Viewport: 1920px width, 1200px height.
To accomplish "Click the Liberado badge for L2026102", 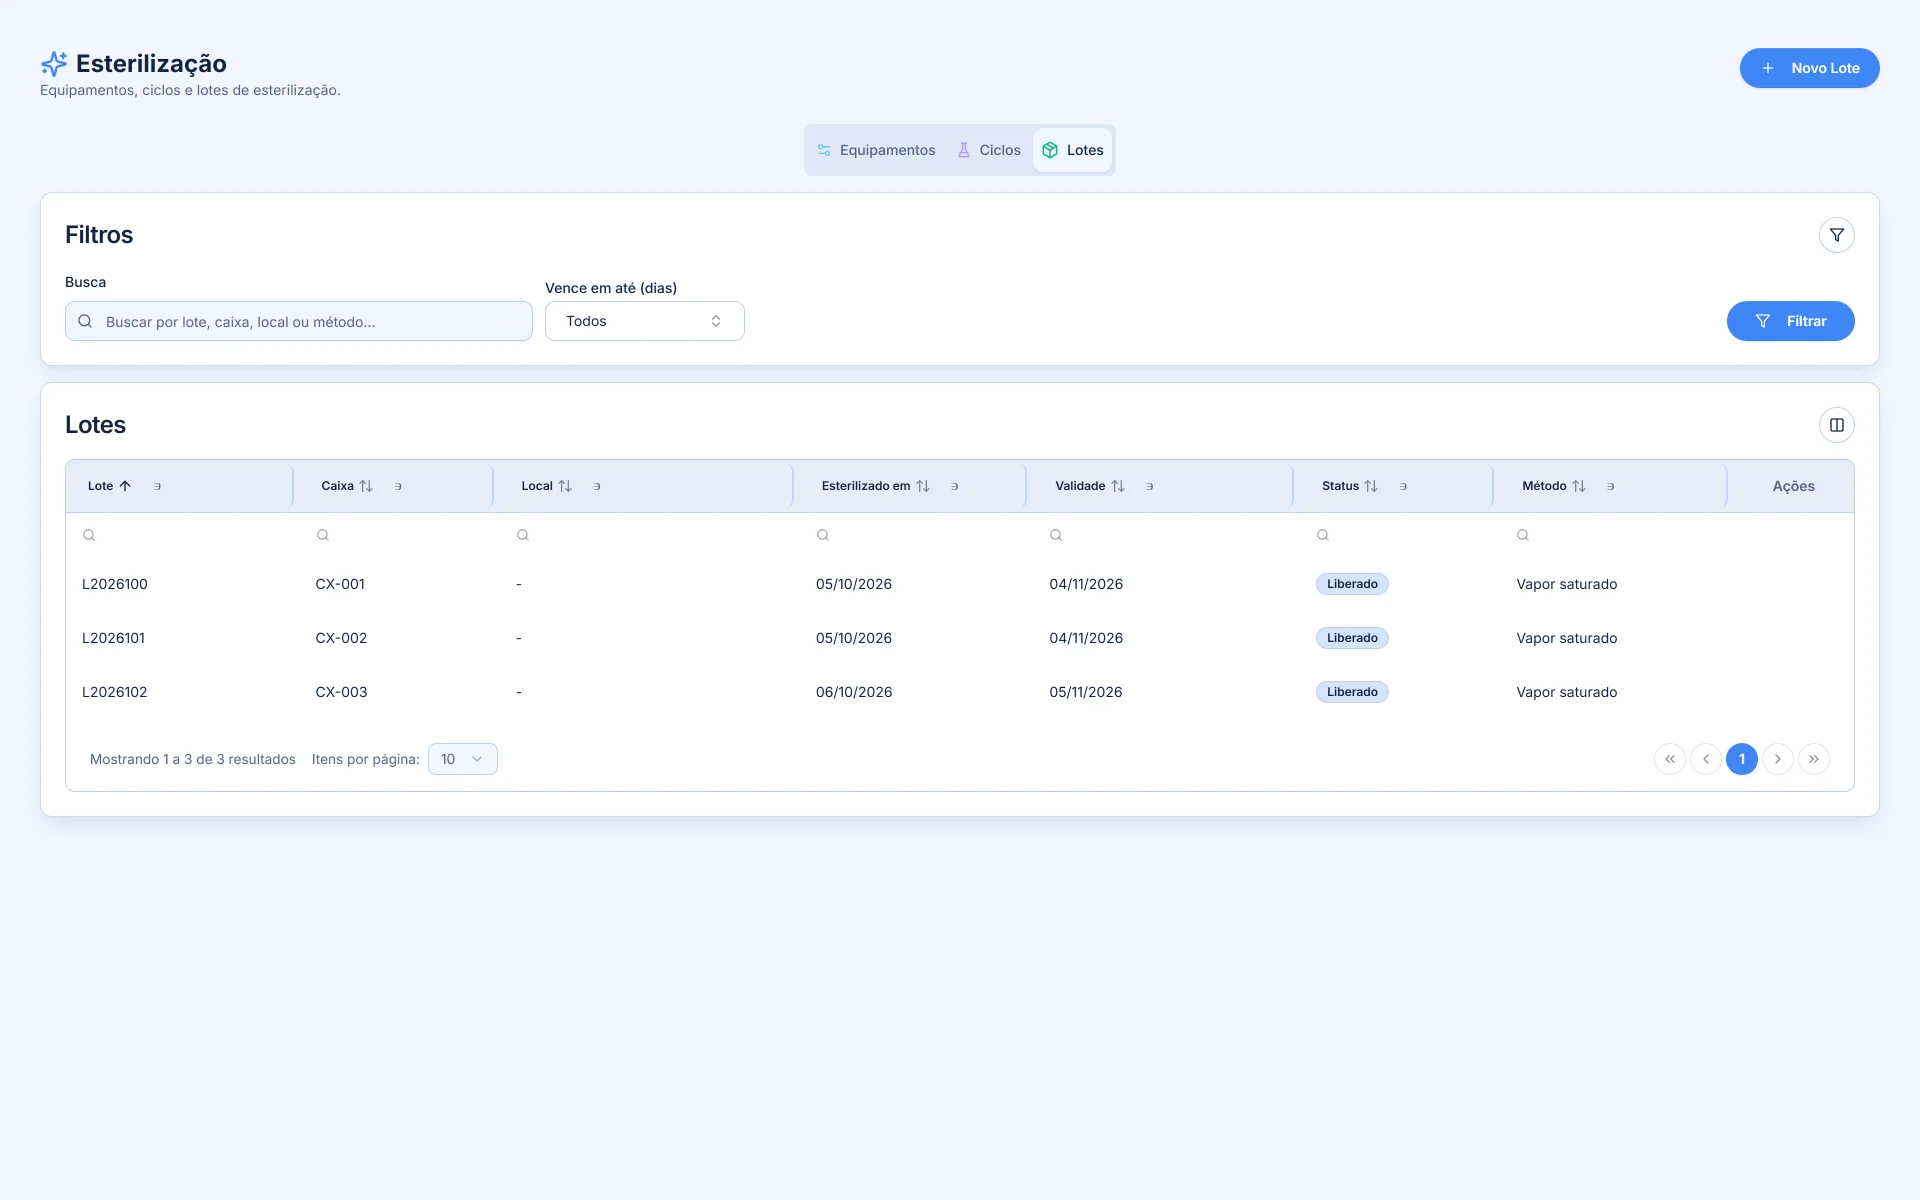I will (1352, 692).
